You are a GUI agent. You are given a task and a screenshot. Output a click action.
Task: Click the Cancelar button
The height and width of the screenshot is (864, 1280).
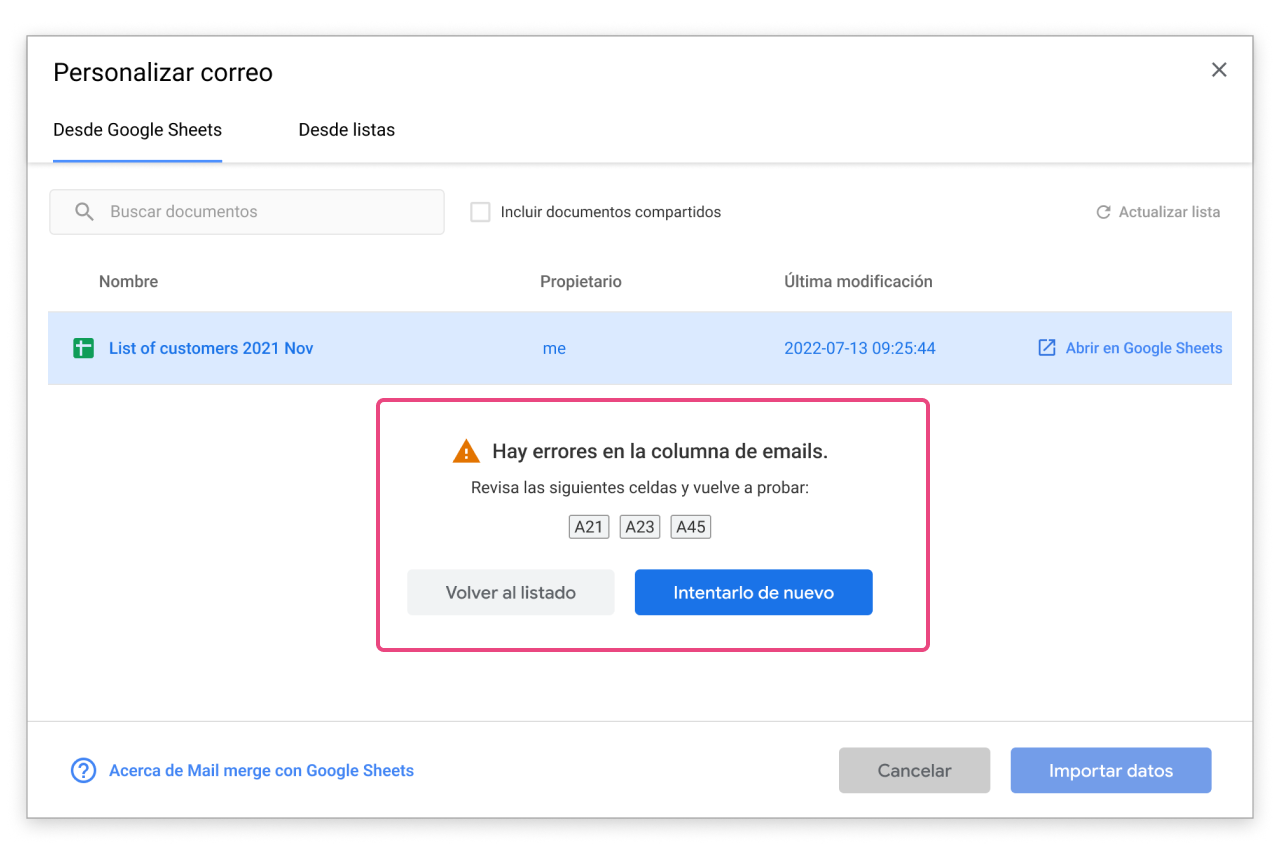click(914, 771)
